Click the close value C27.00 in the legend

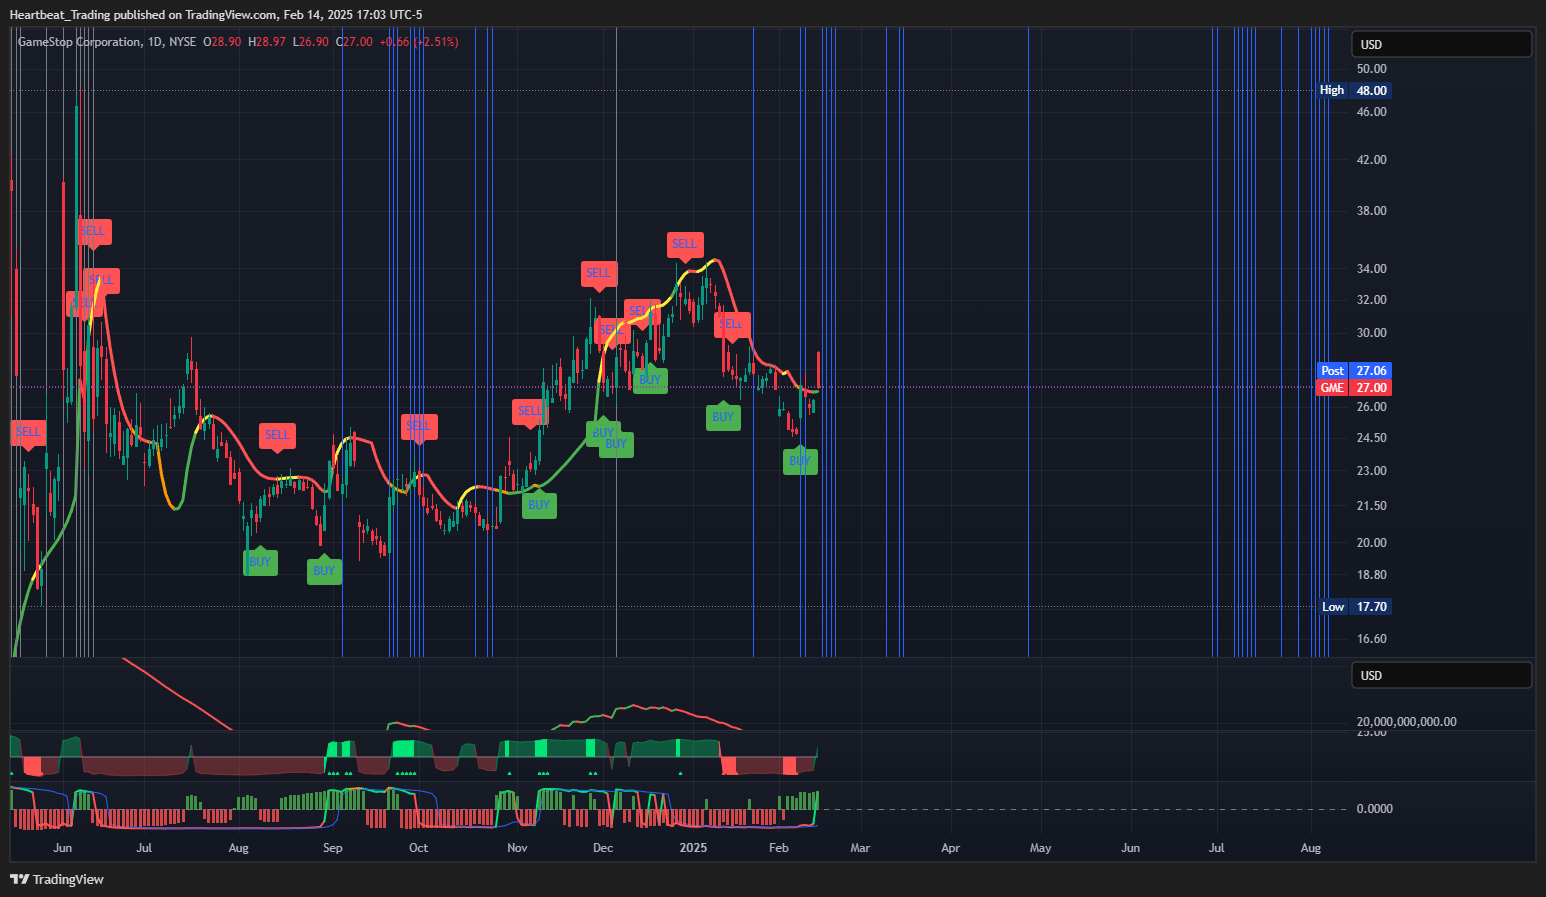pyautogui.click(x=354, y=42)
